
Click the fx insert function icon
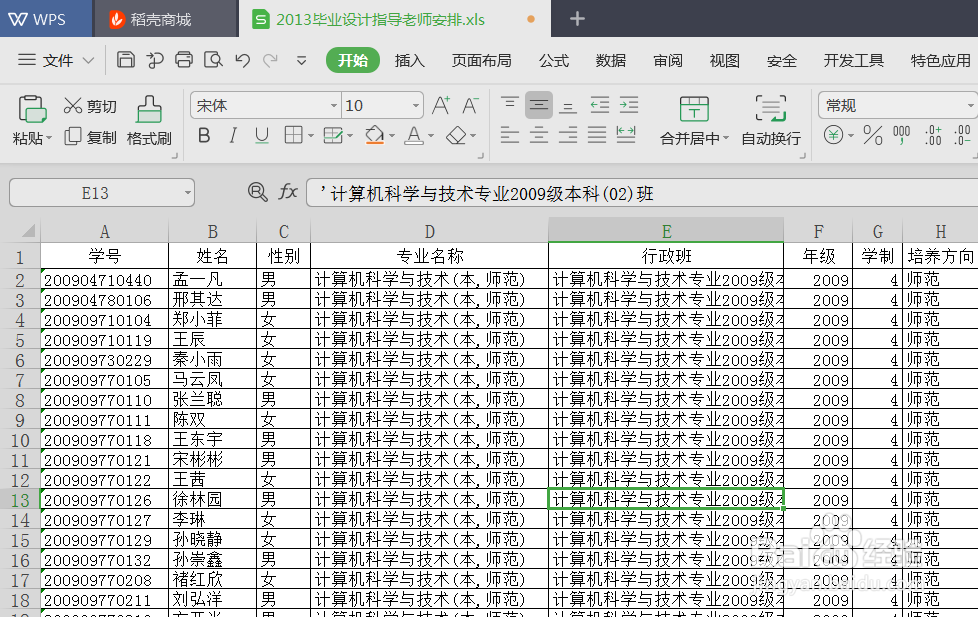coord(288,192)
